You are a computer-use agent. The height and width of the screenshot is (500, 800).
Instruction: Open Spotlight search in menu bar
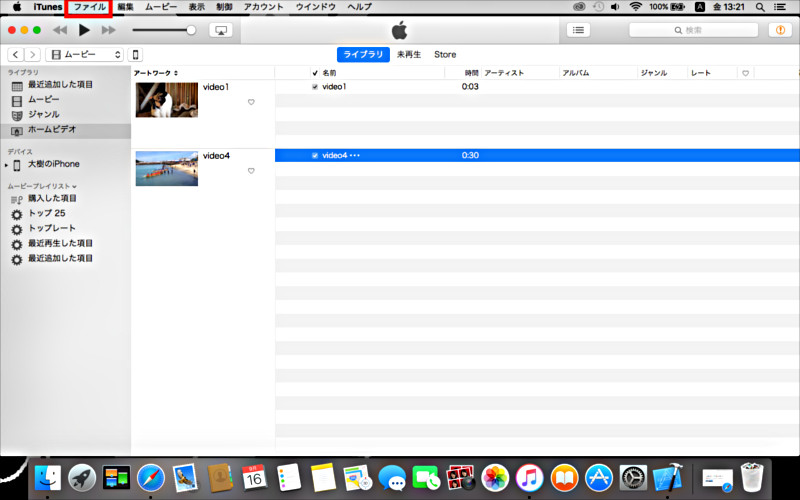point(760,7)
